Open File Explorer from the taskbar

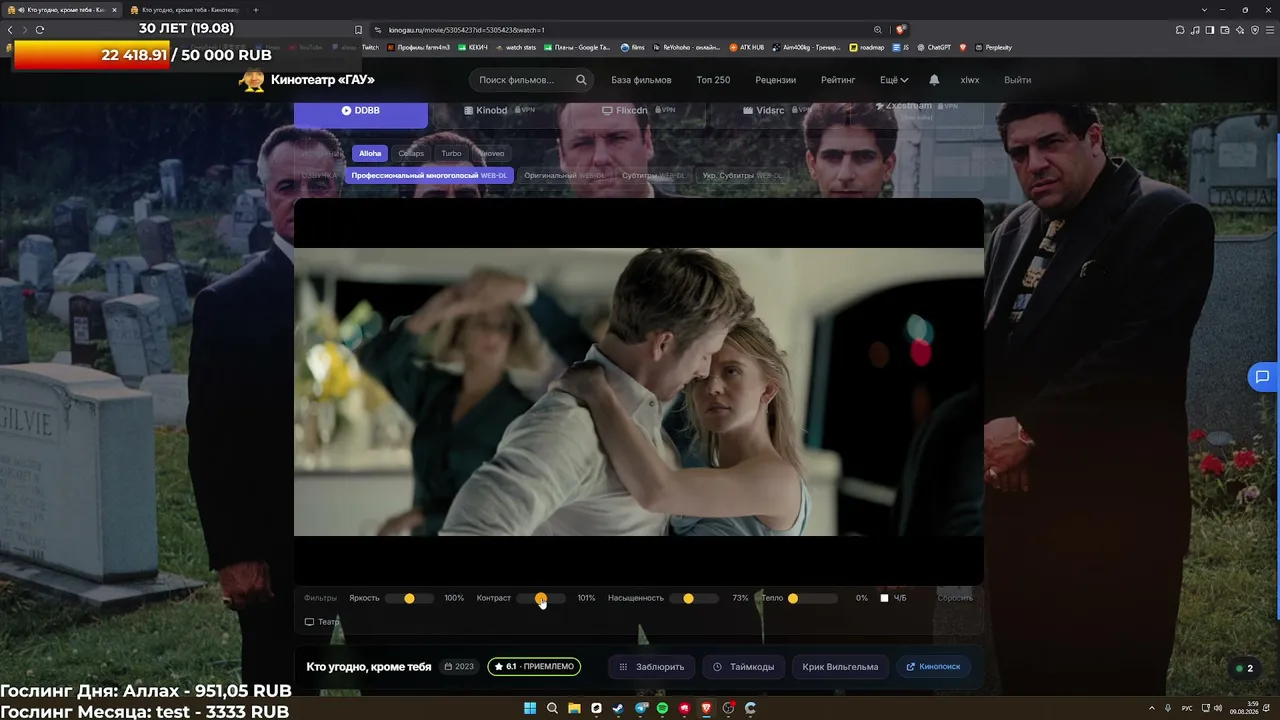pos(574,708)
